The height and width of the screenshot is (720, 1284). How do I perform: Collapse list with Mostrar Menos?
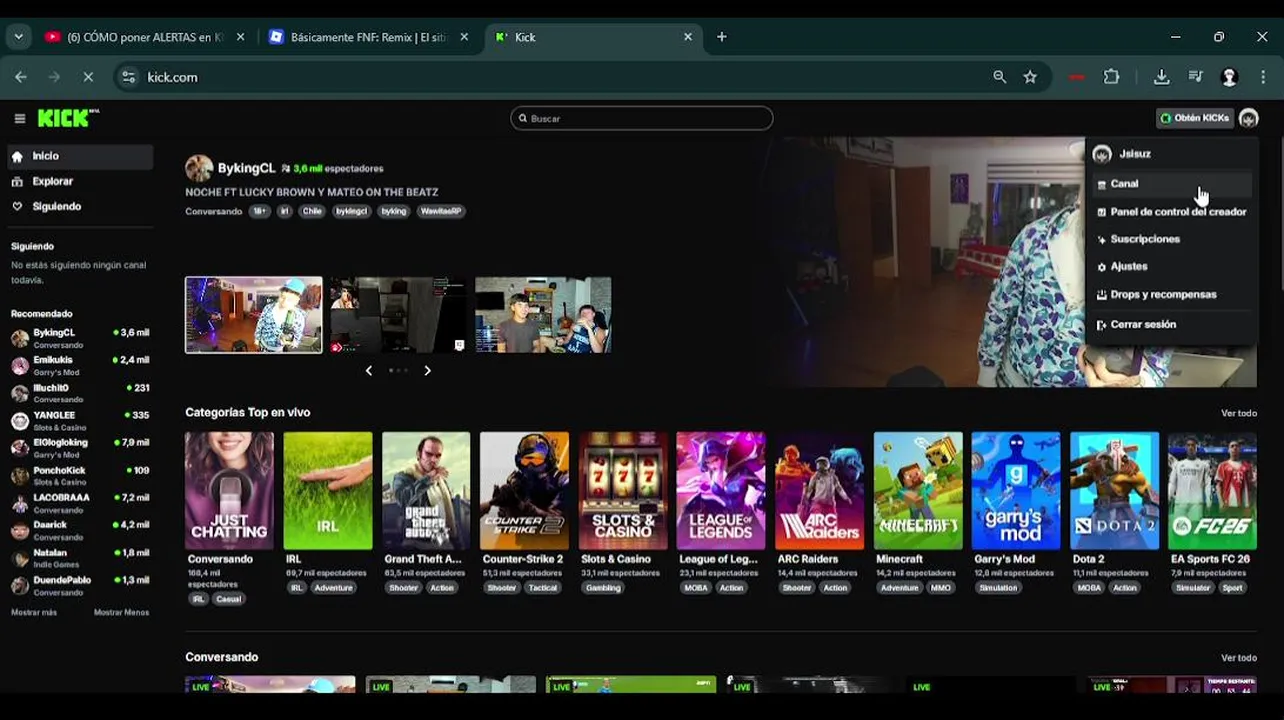point(121,612)
